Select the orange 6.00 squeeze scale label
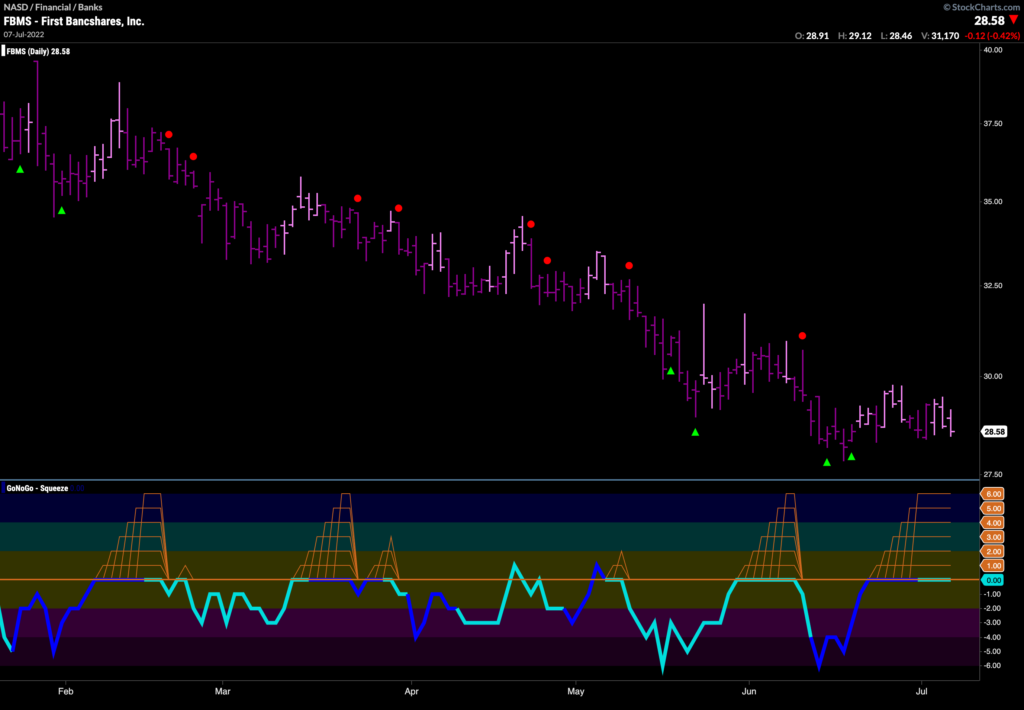Viewport: 1024px width, 710px height. (995, 494)
